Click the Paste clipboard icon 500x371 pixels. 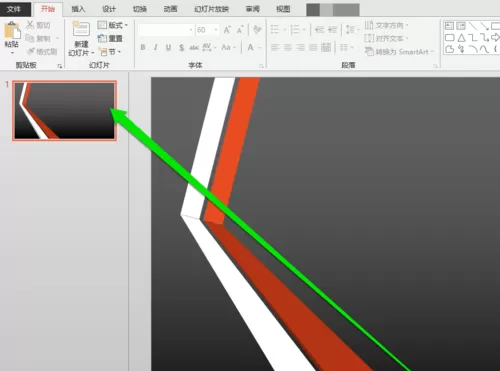point(12,30)
